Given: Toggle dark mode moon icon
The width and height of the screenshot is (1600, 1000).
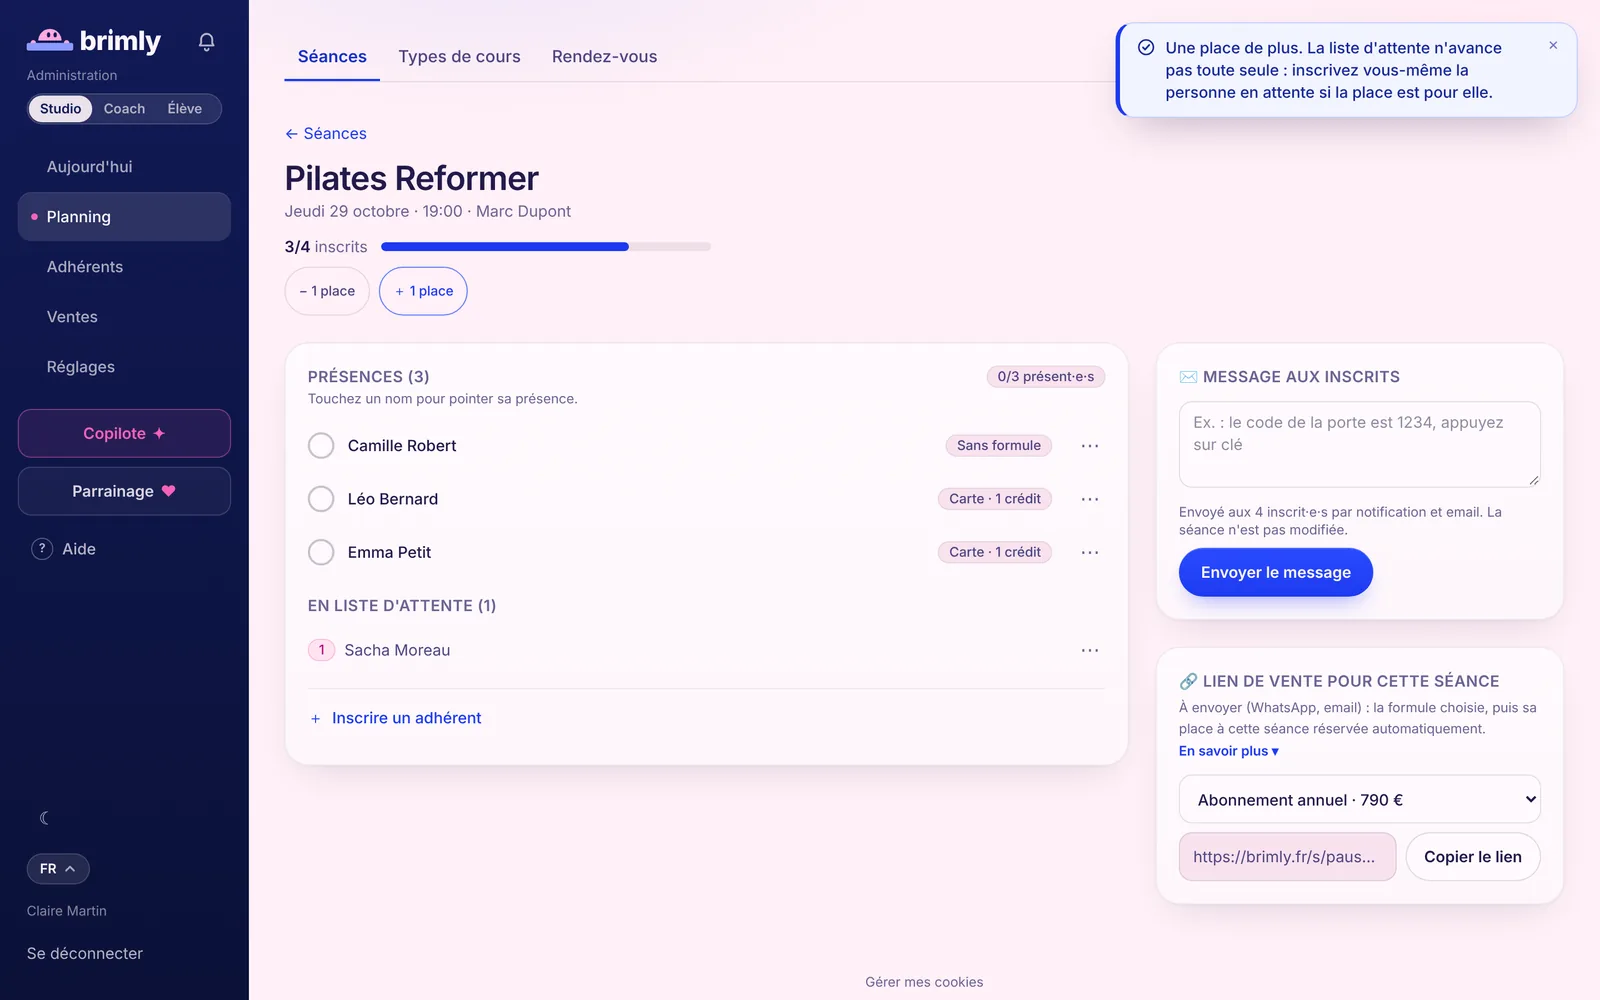Looking at the screenshot, I should tap(44, 818).
